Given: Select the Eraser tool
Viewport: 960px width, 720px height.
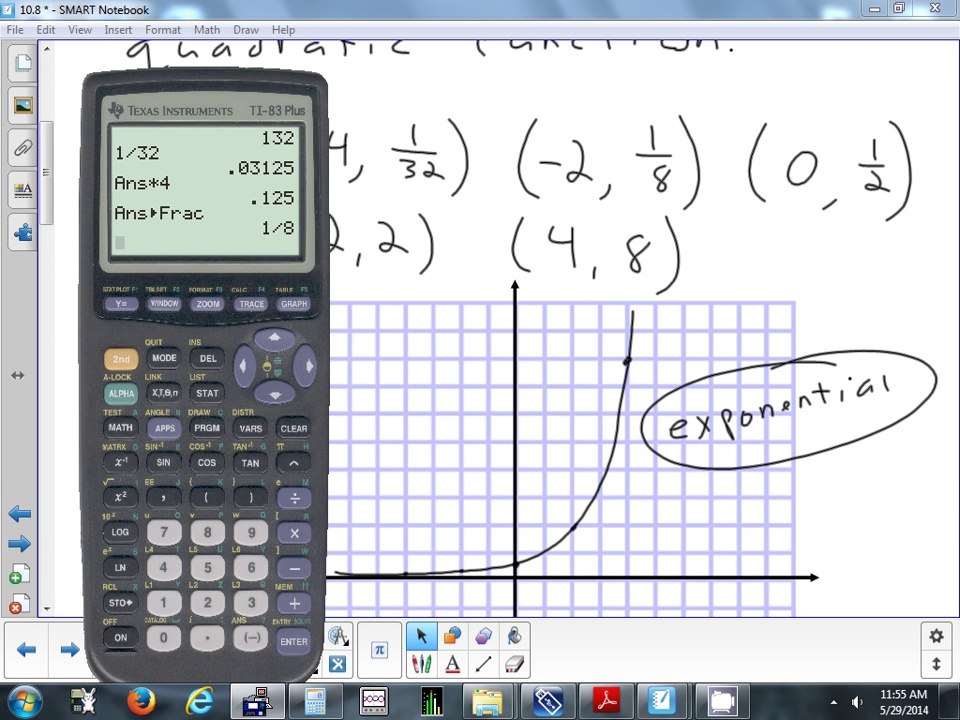Looking at the screenshot, I should tap(514, 664).
